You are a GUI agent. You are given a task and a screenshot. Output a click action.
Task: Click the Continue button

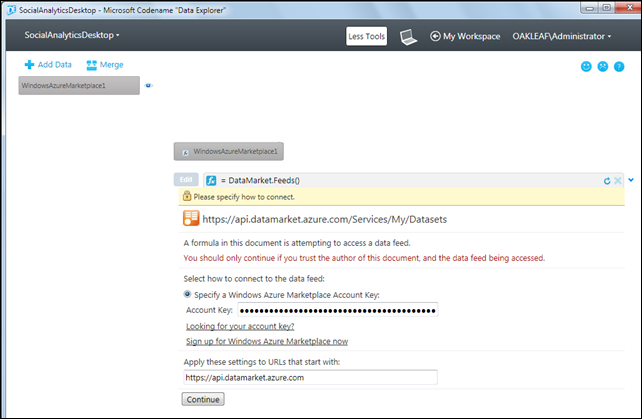coord(203,399)
